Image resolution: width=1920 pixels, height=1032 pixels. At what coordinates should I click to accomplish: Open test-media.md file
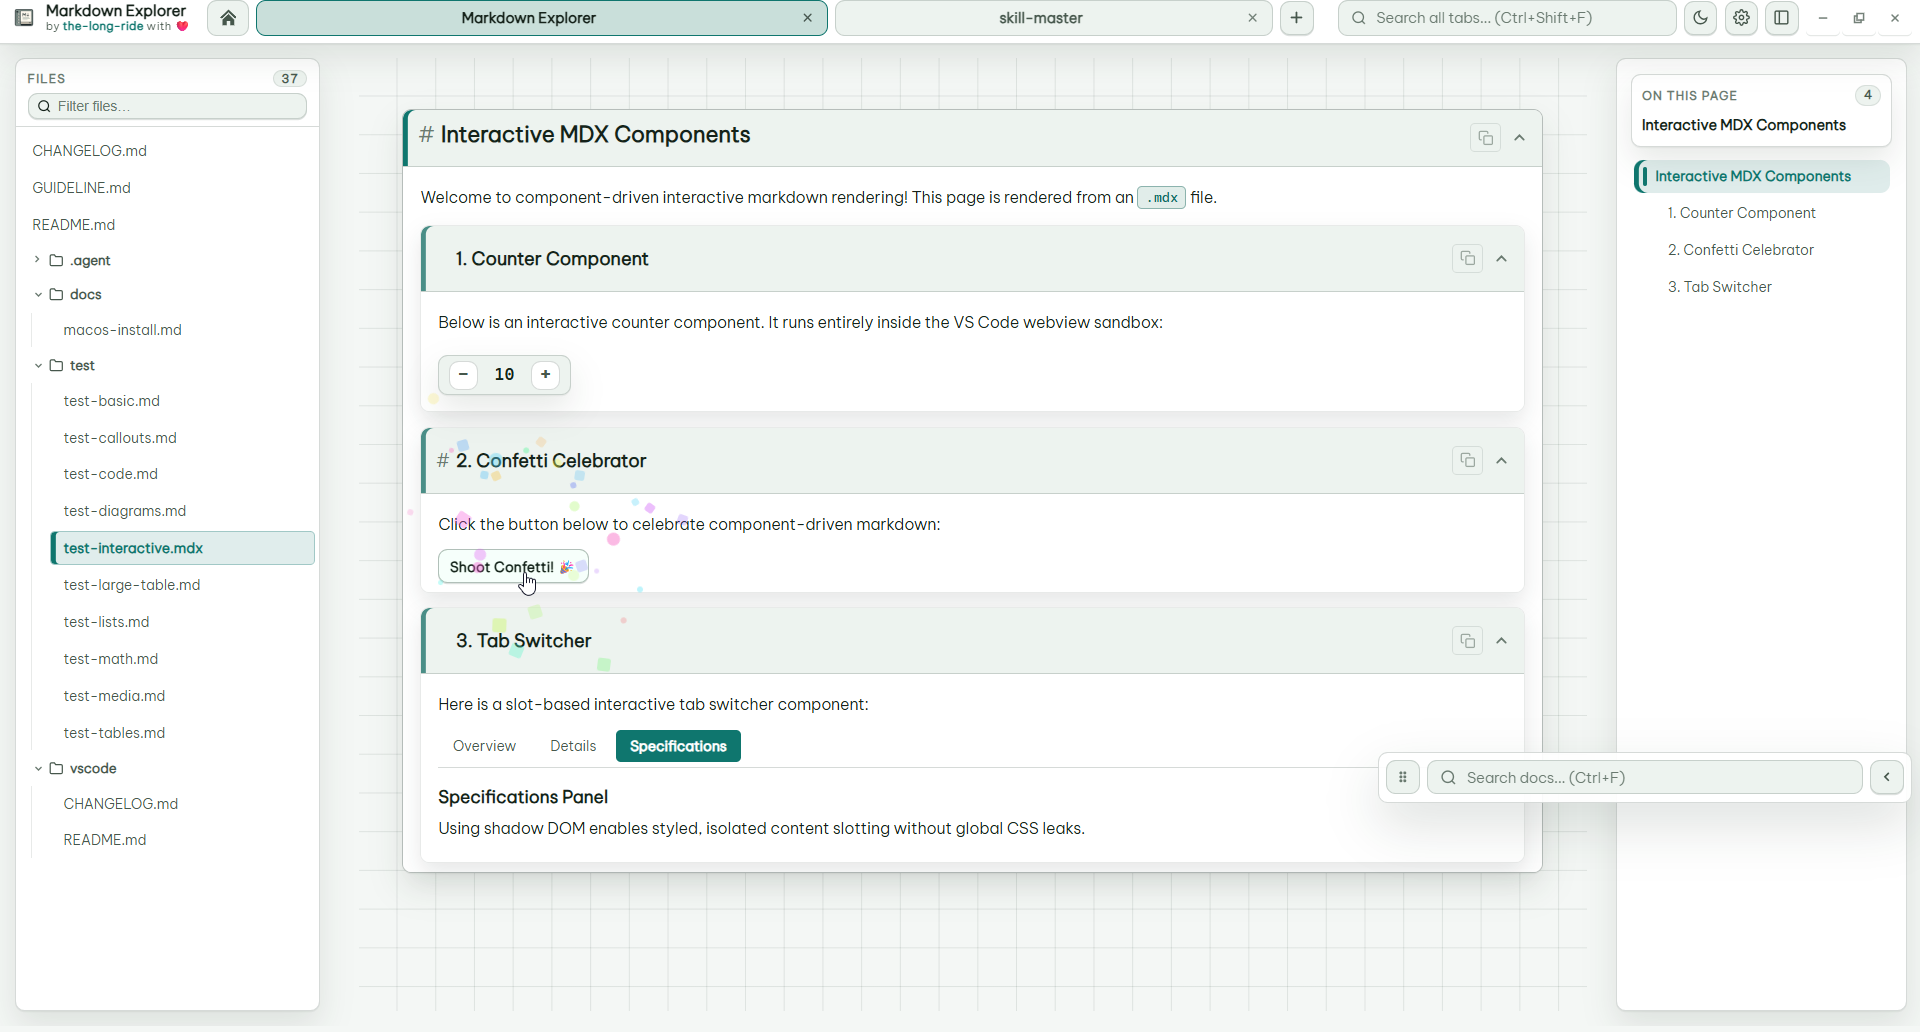(x=114, y=696)
